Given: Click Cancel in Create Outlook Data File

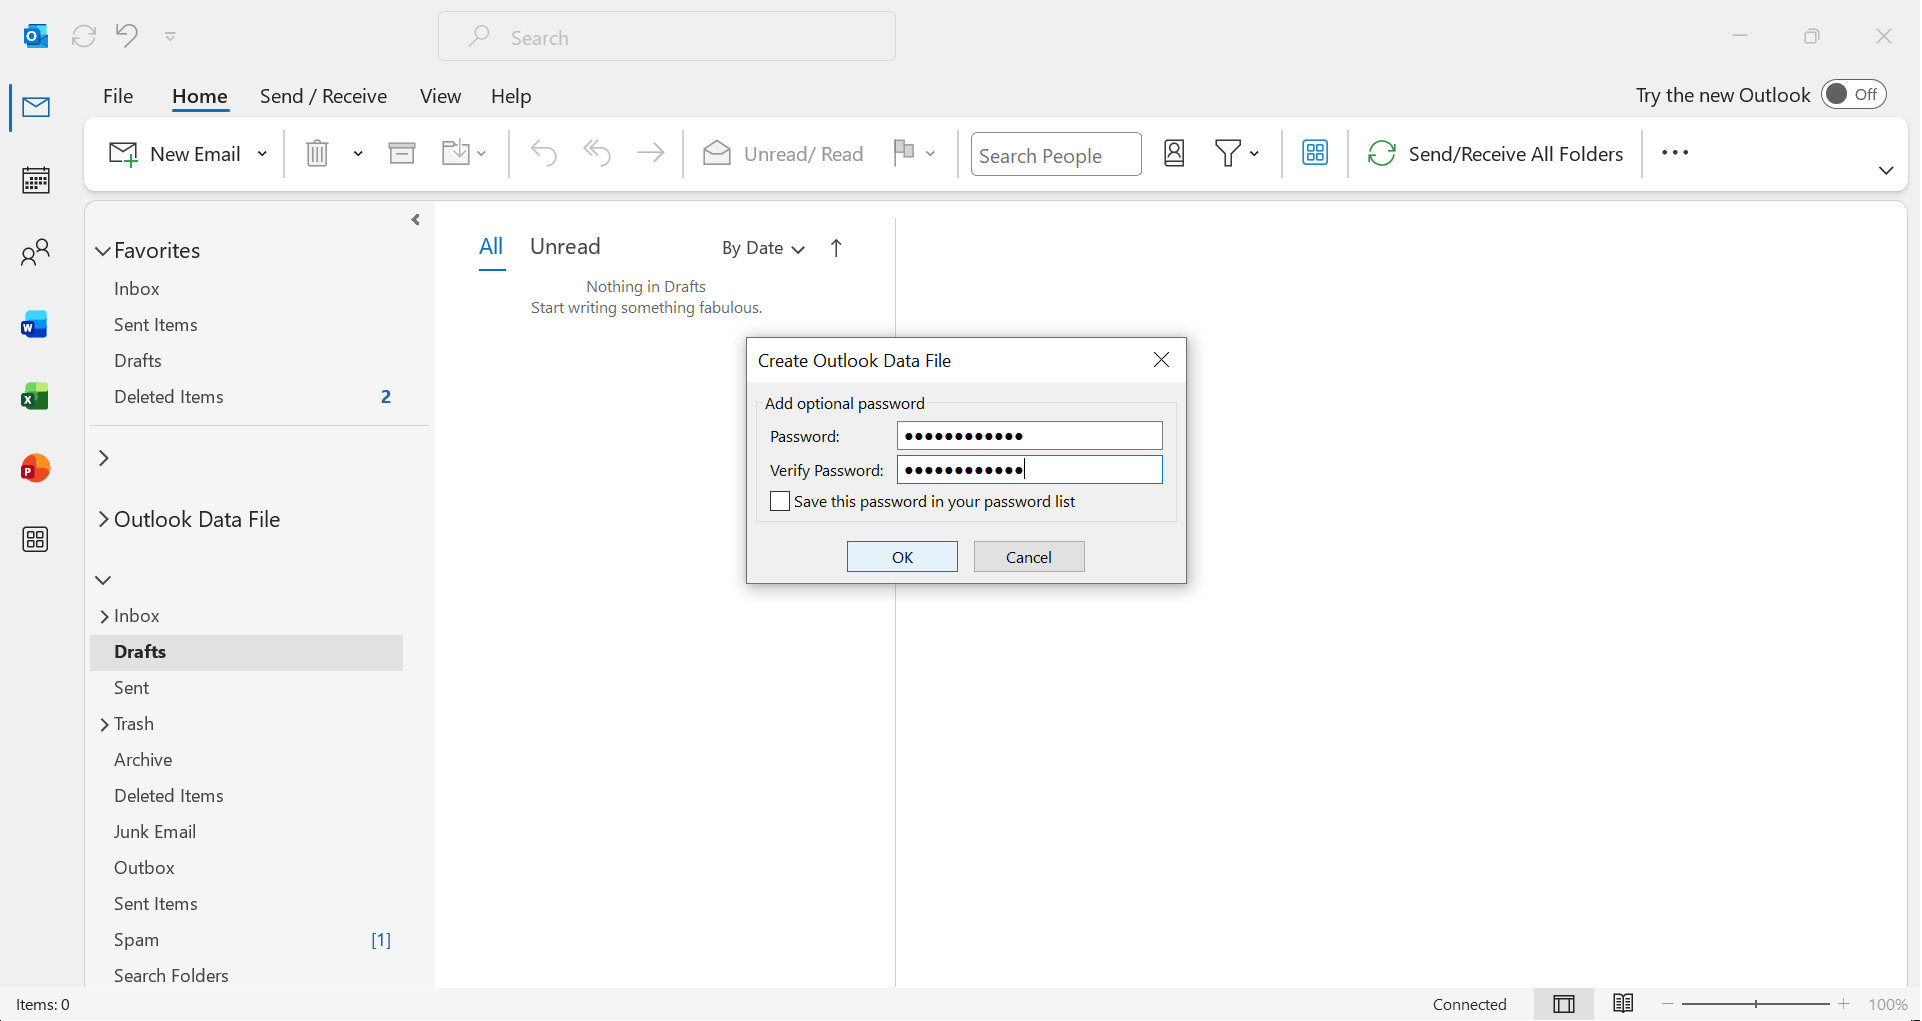Looking at the screenshot, I should [1029, 557].
